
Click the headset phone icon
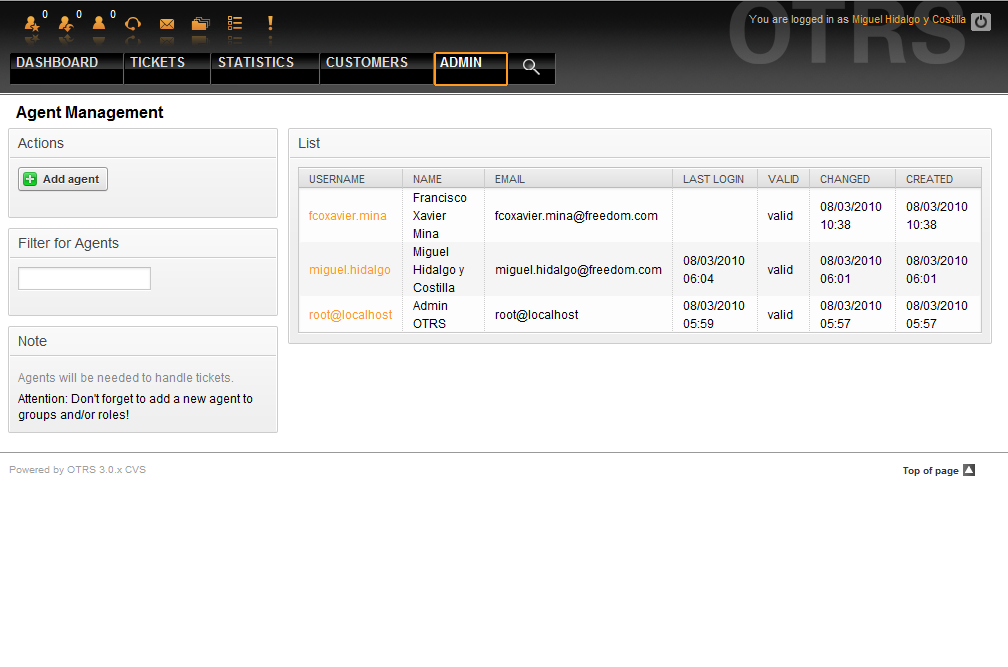coord(133,23)
